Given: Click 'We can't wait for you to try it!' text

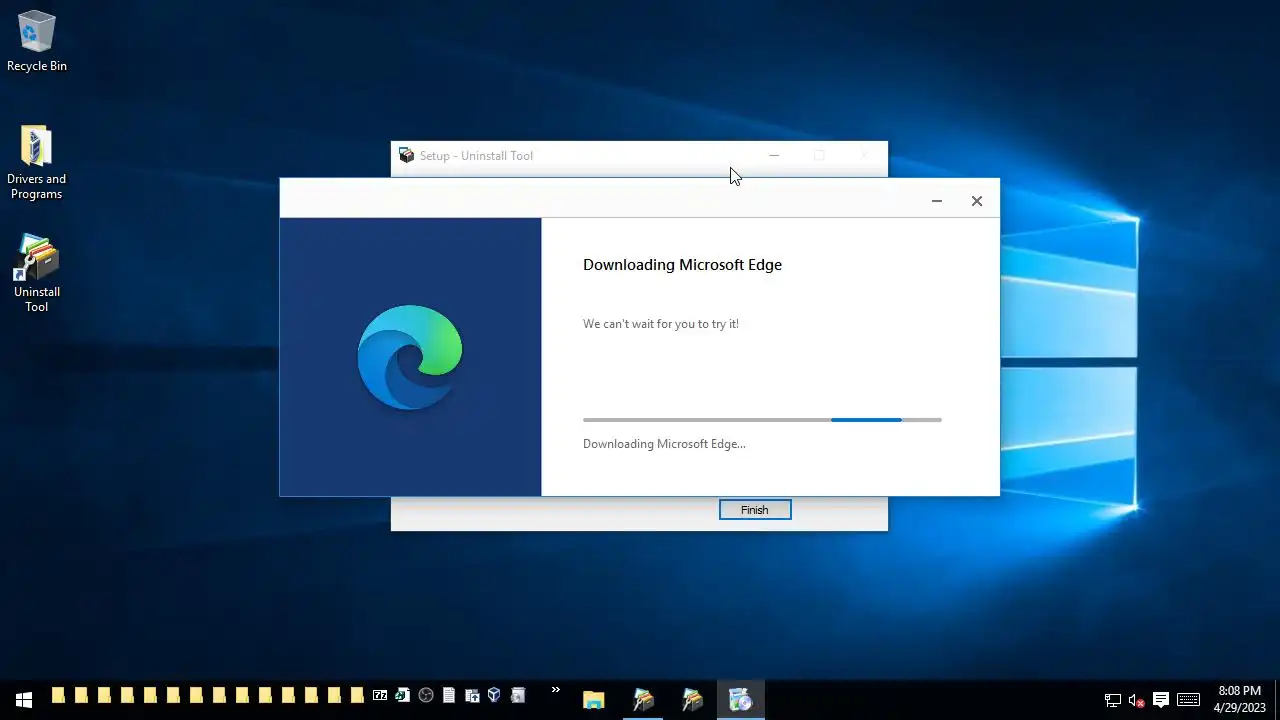Looking at the screenshot, I should pyautogui.click(x=661, y=324).
